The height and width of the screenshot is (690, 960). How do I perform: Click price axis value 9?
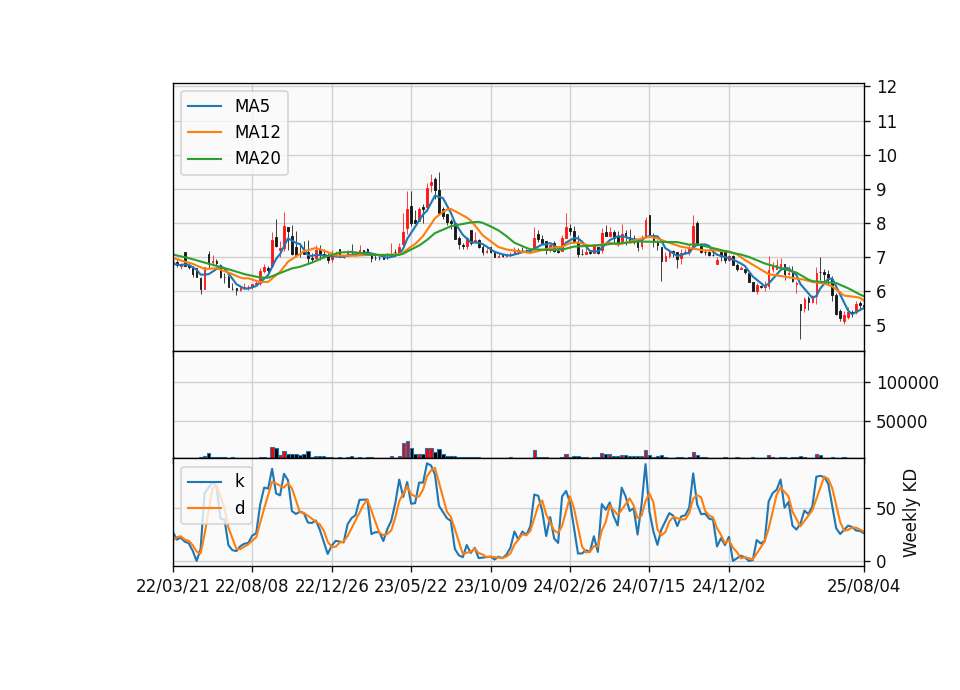click(x=882, y=190)
